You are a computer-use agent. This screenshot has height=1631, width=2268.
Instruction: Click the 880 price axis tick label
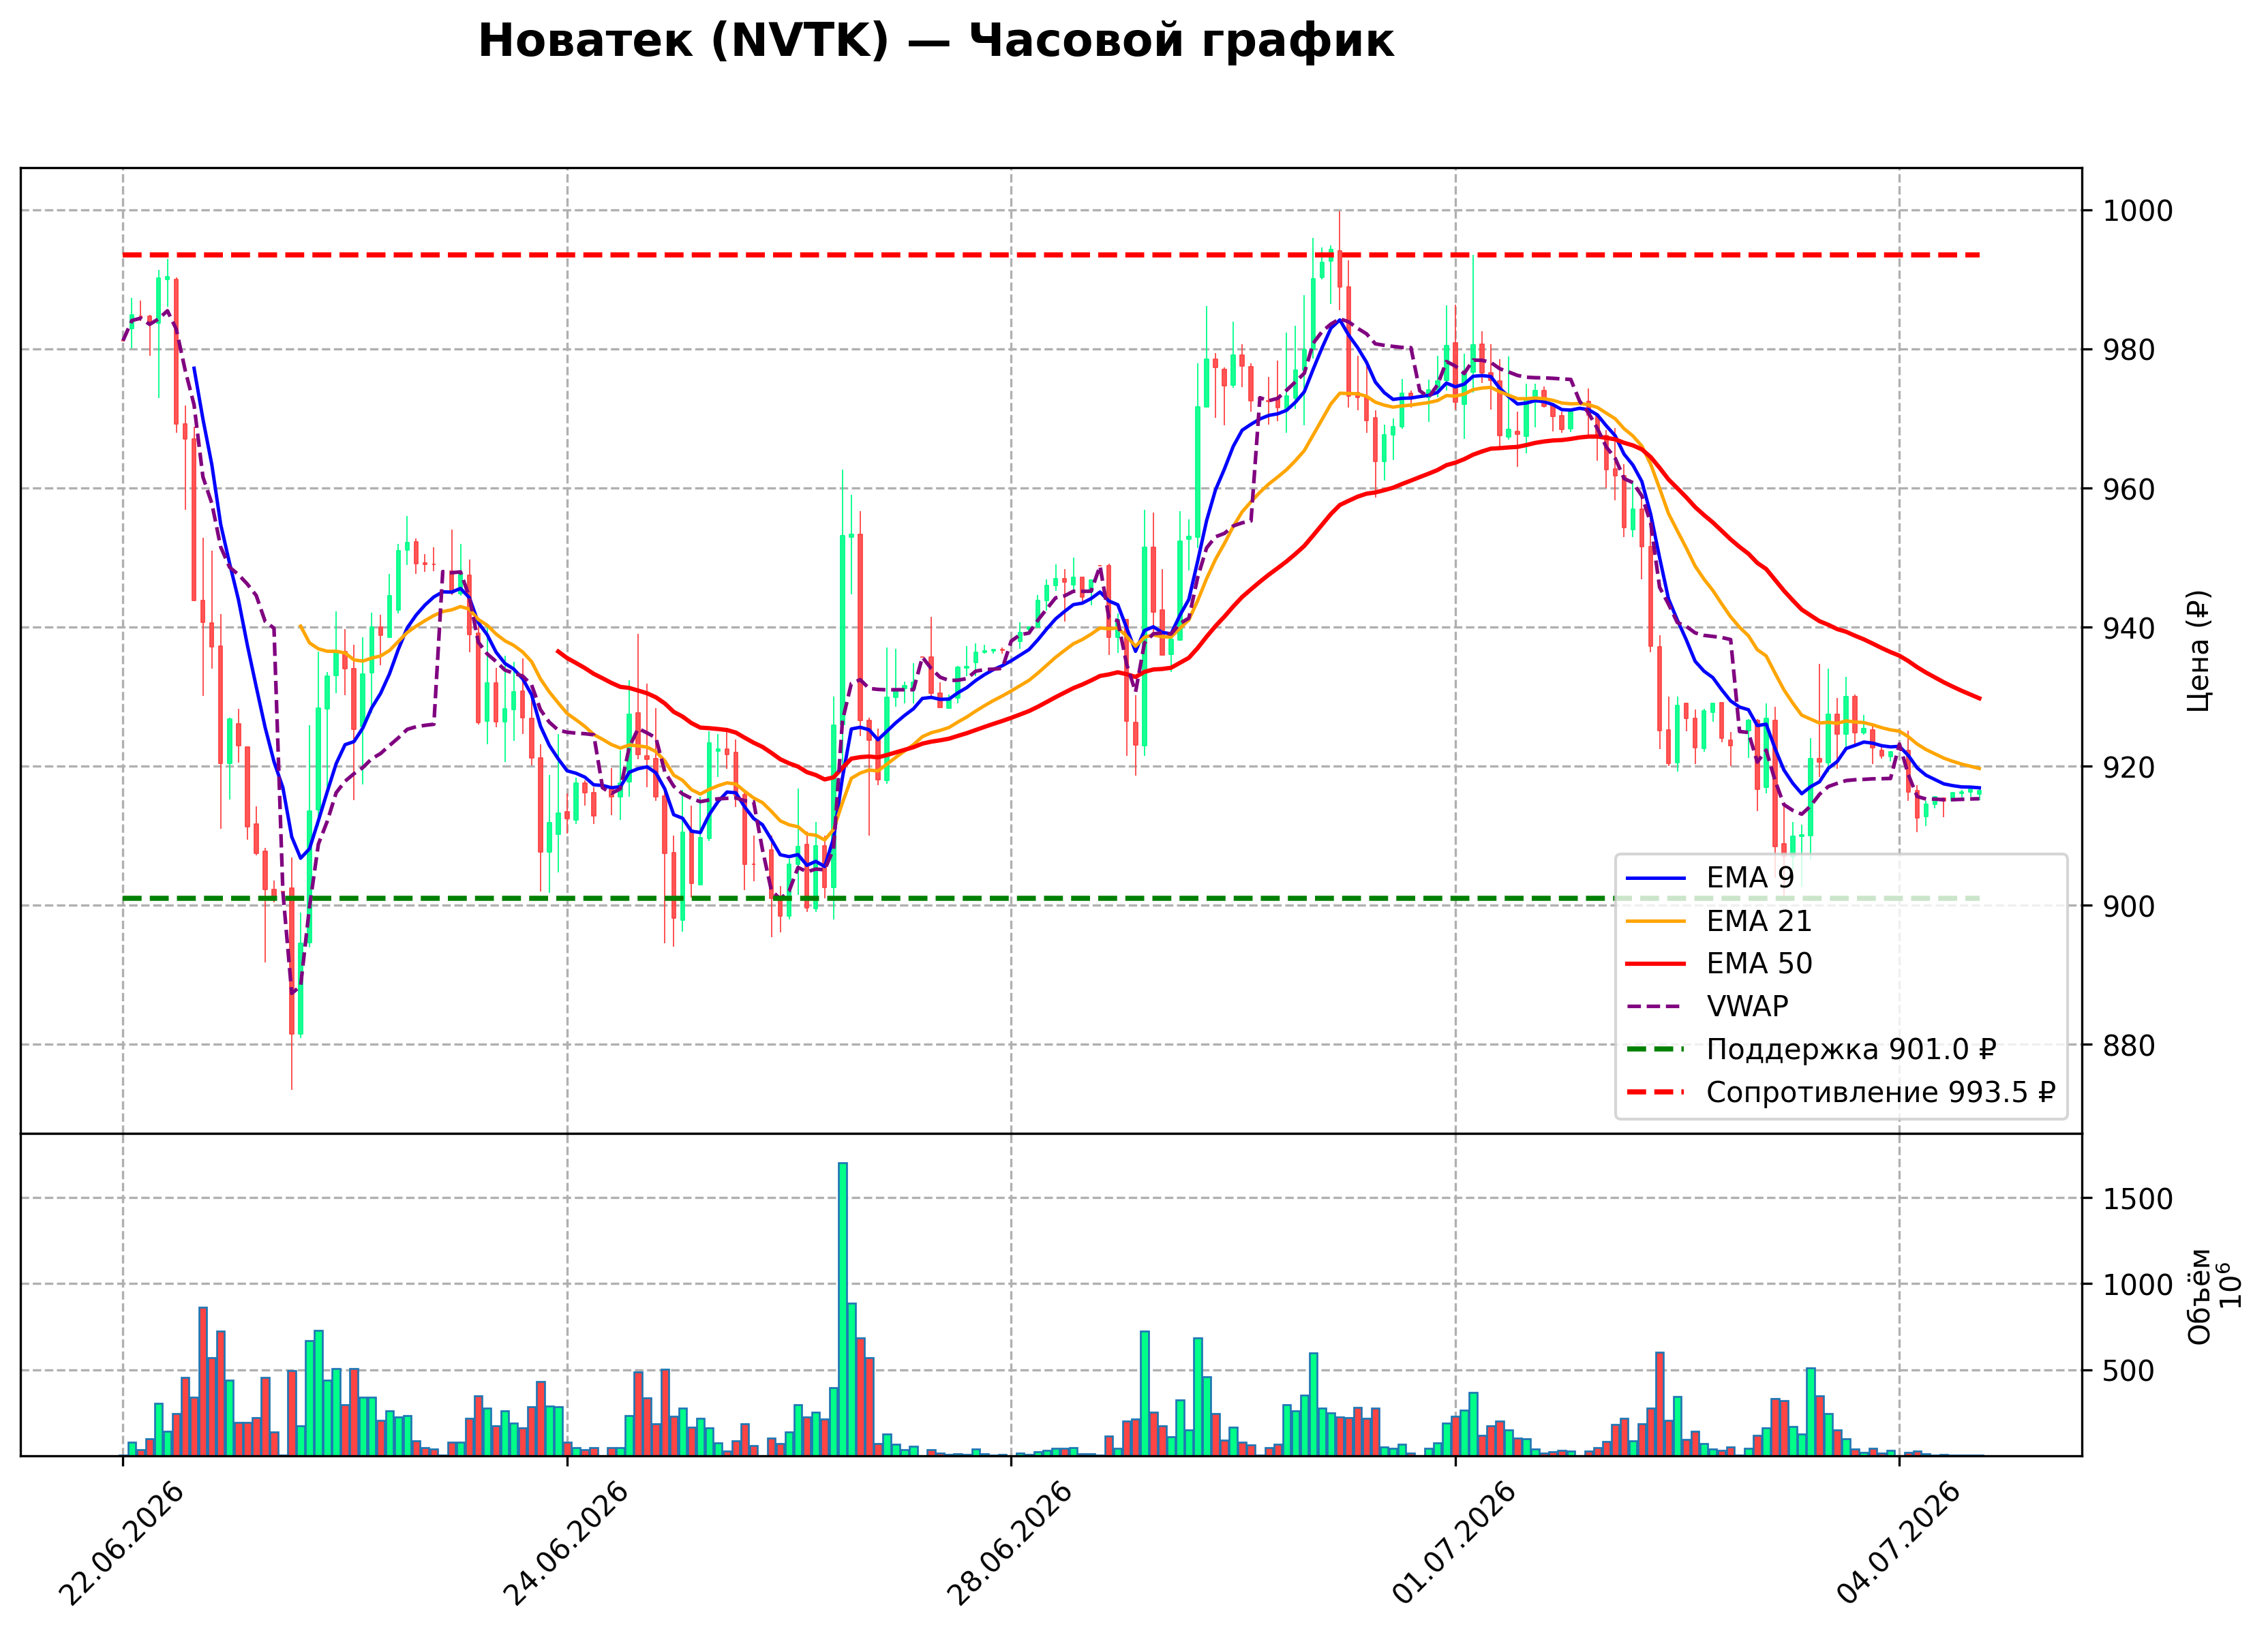point(2129,1046)
